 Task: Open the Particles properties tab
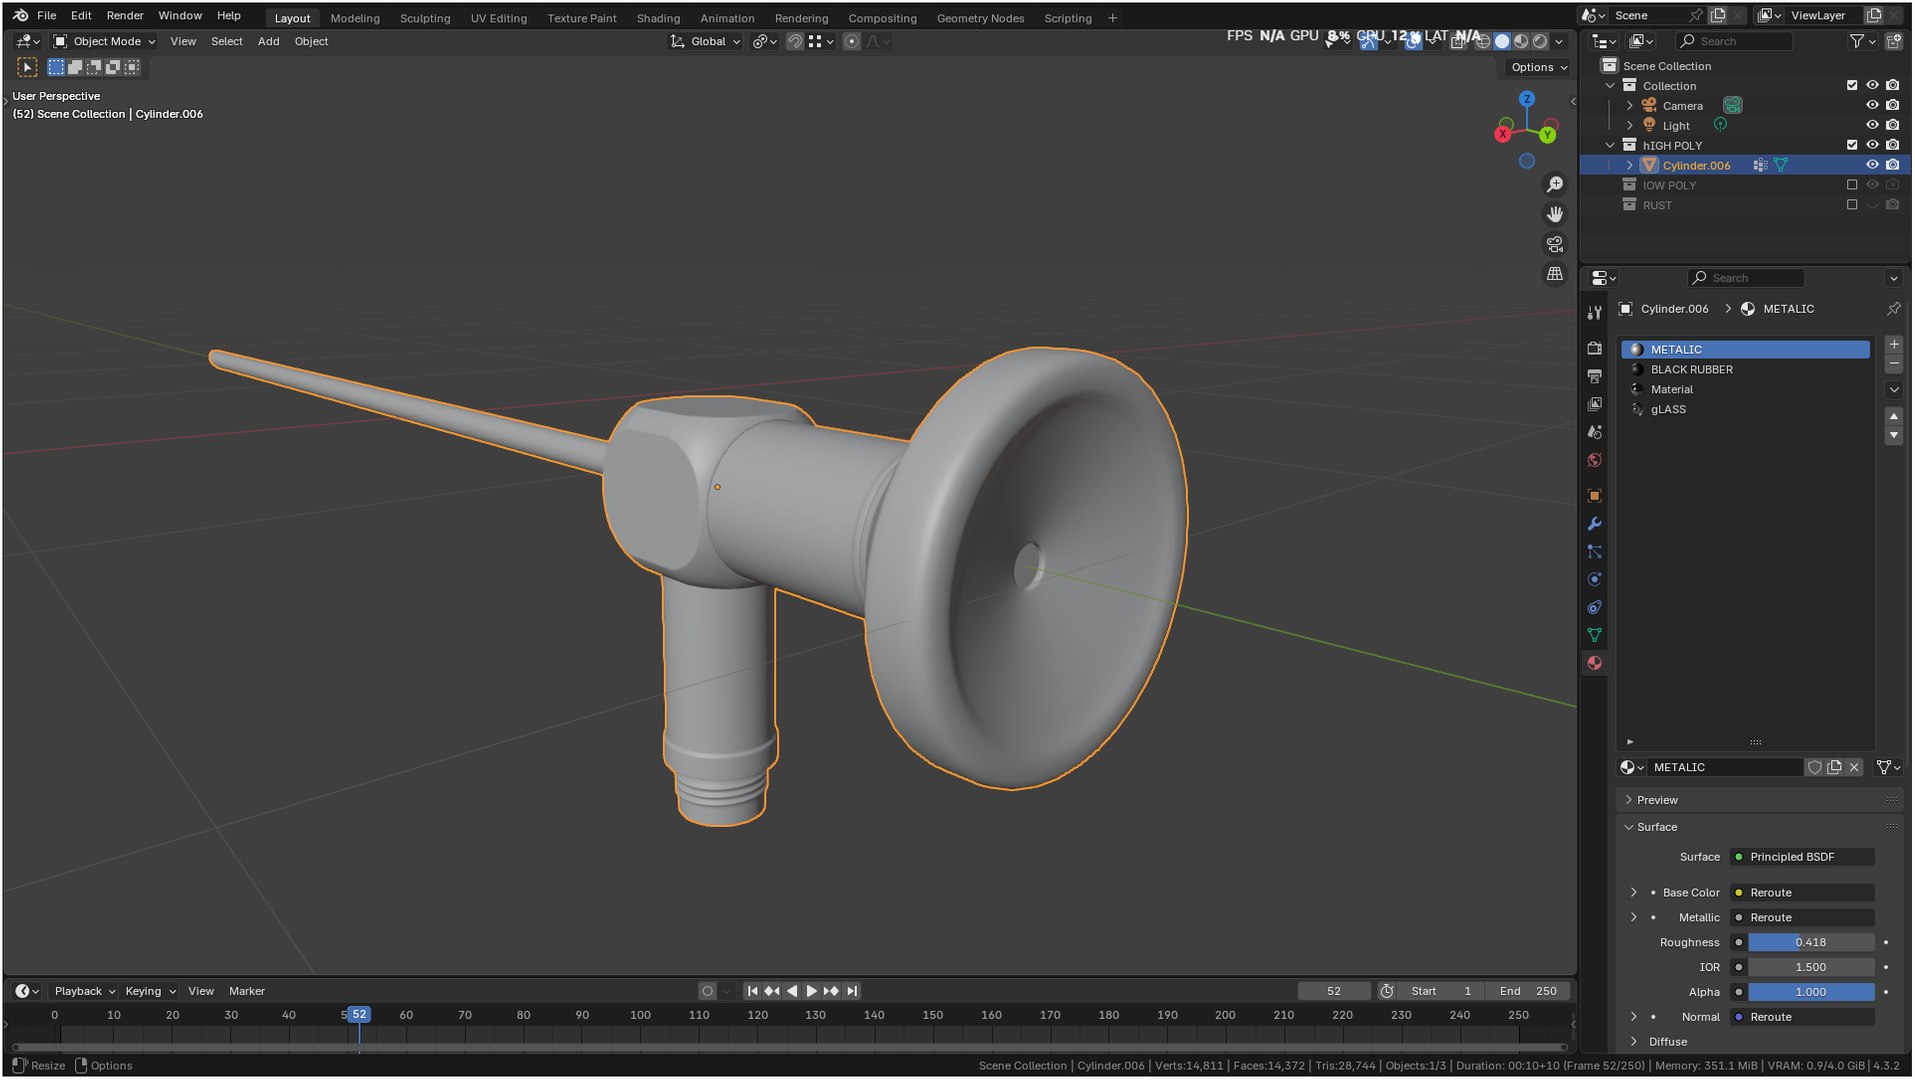(x=1595, y=552)
